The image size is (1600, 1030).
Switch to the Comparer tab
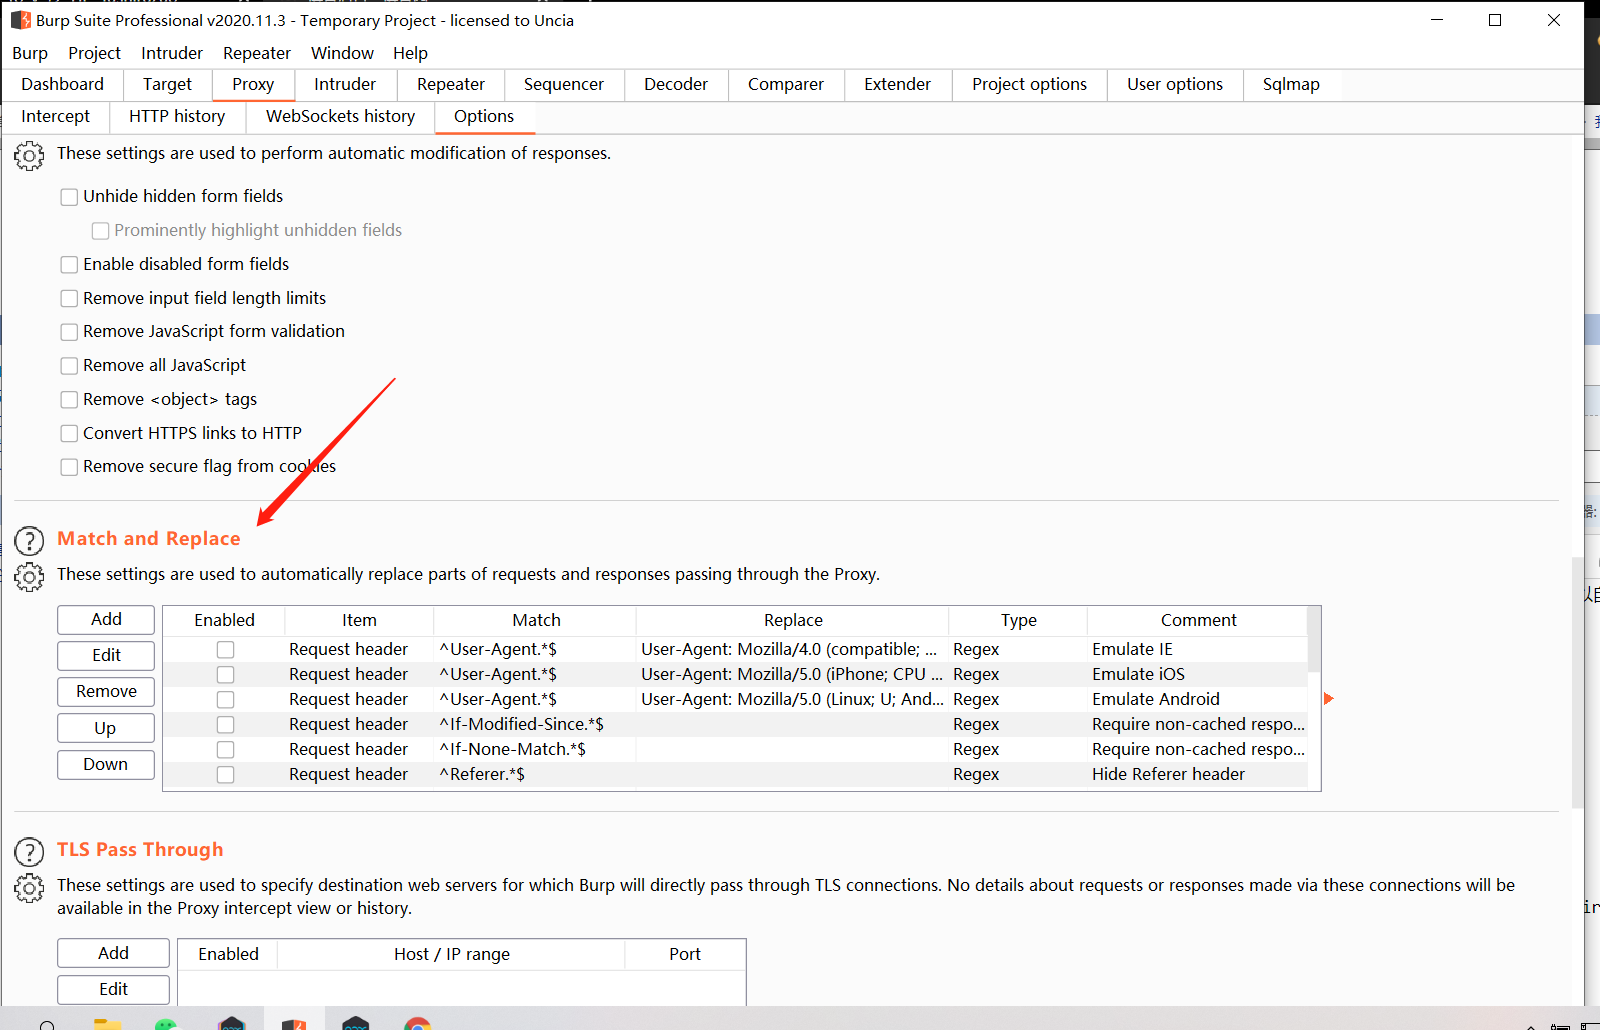point(786,85)
